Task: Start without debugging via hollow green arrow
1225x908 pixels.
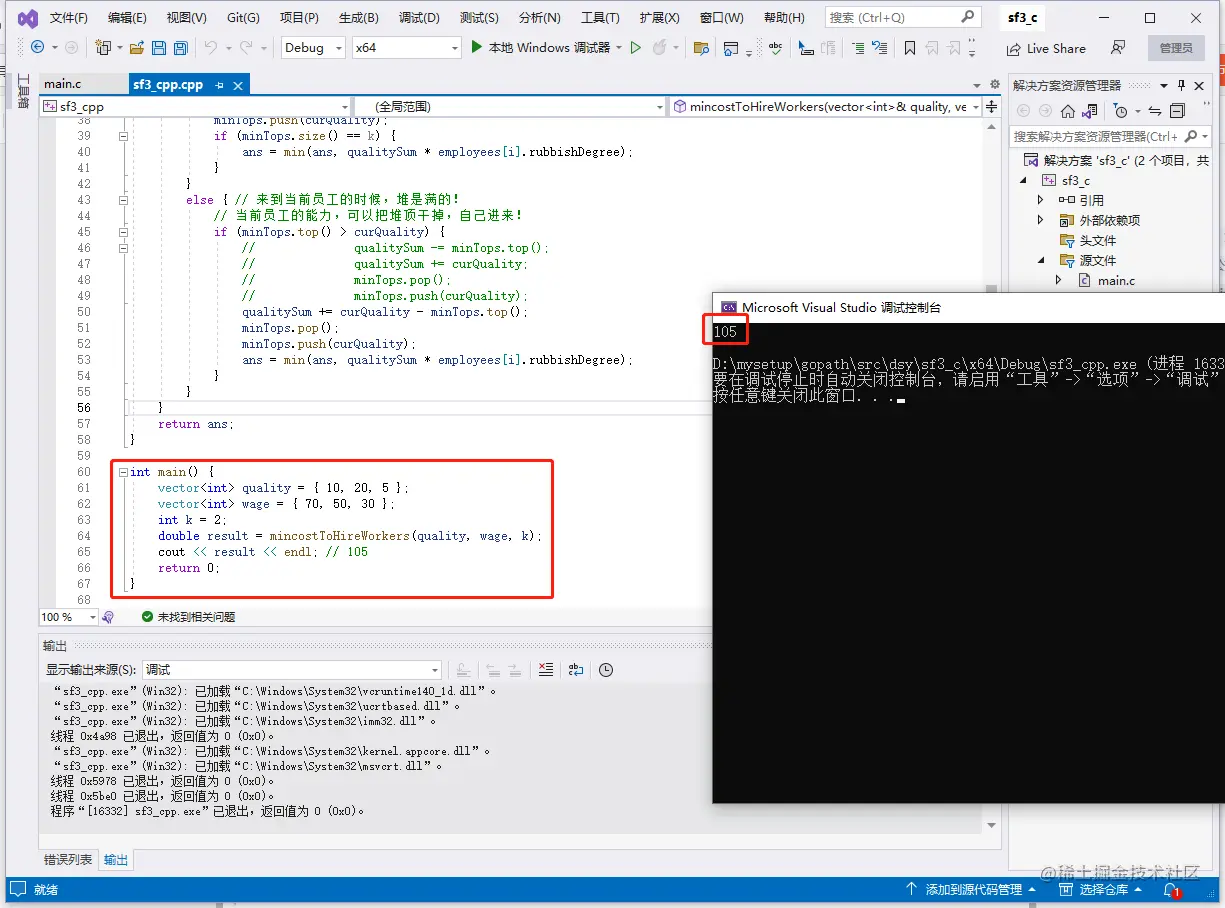Action: tap(635, 48)
